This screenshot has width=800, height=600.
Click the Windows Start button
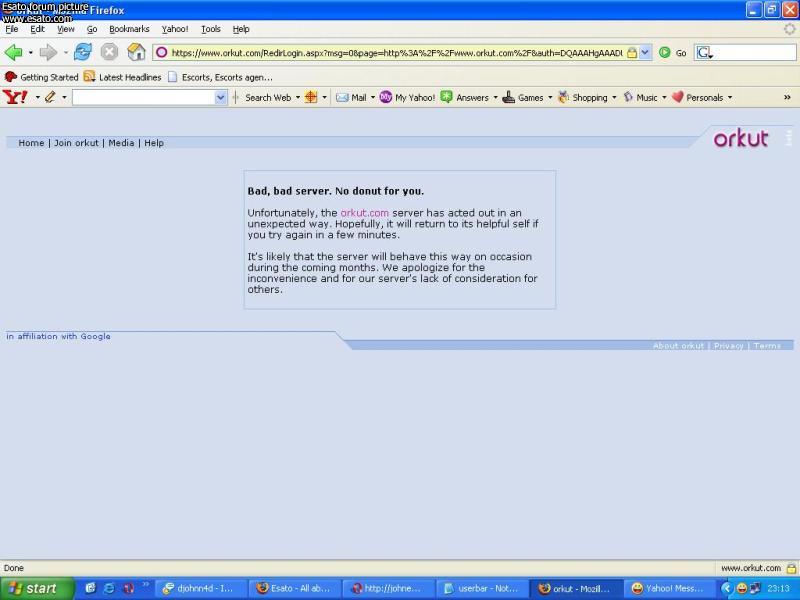pyautogui.click(x=36, y=588)
